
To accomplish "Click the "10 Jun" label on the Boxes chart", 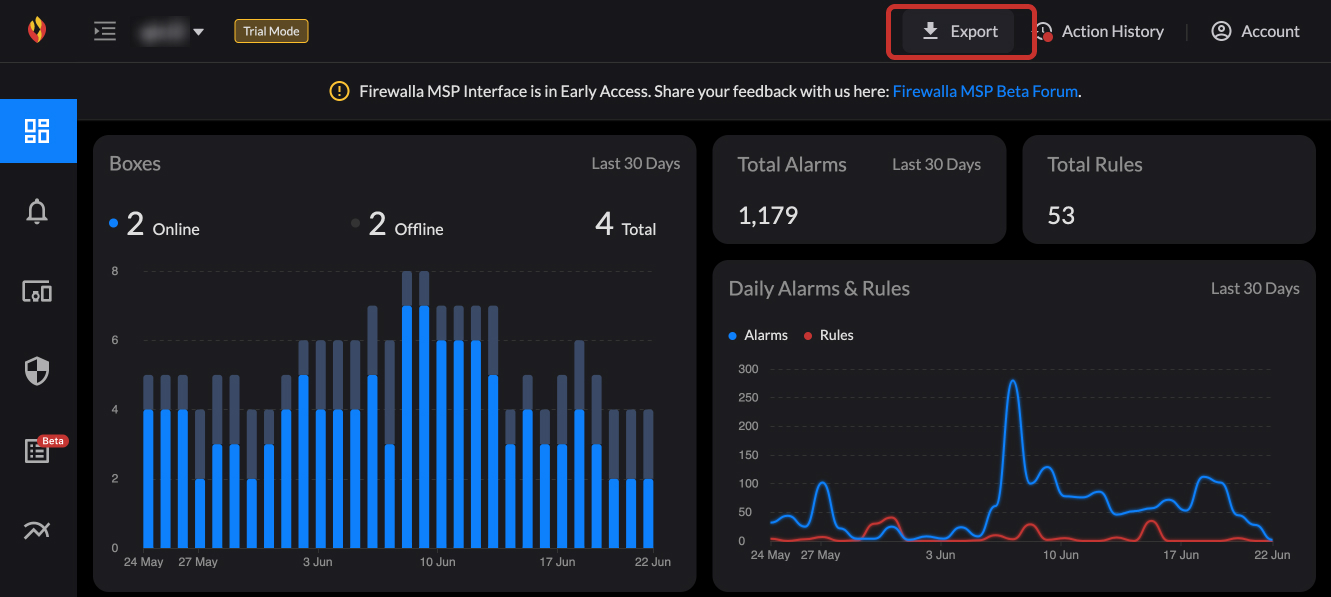I will pos(438,562).
